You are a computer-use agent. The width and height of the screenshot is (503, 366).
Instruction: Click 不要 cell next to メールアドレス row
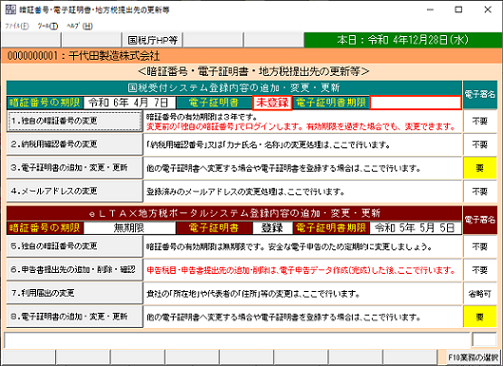click(480, 192)
